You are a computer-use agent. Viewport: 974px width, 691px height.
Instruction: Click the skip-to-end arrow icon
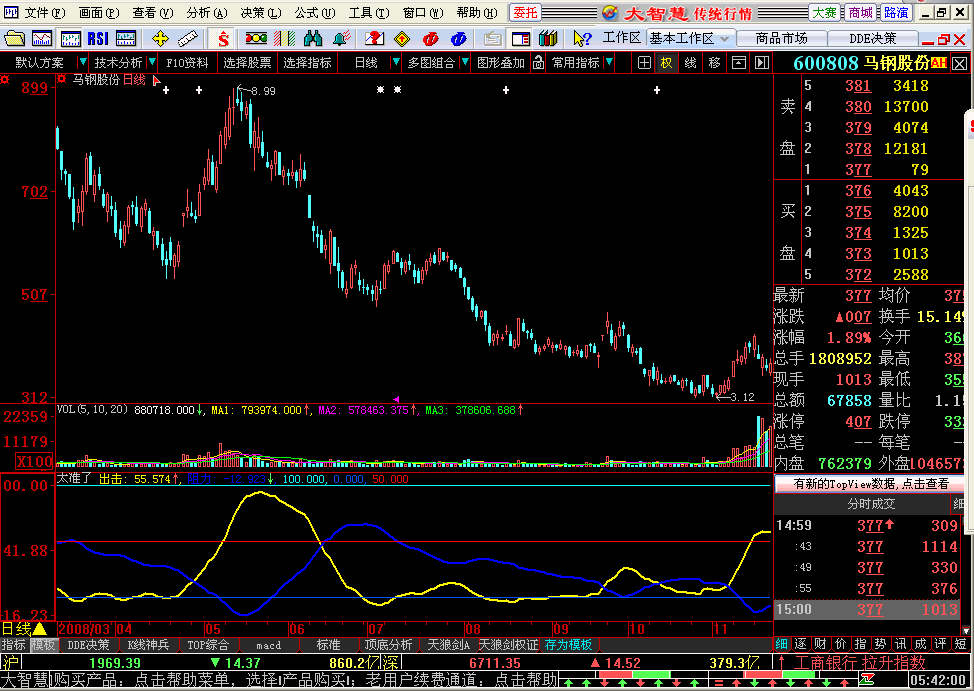click(762, 63)
